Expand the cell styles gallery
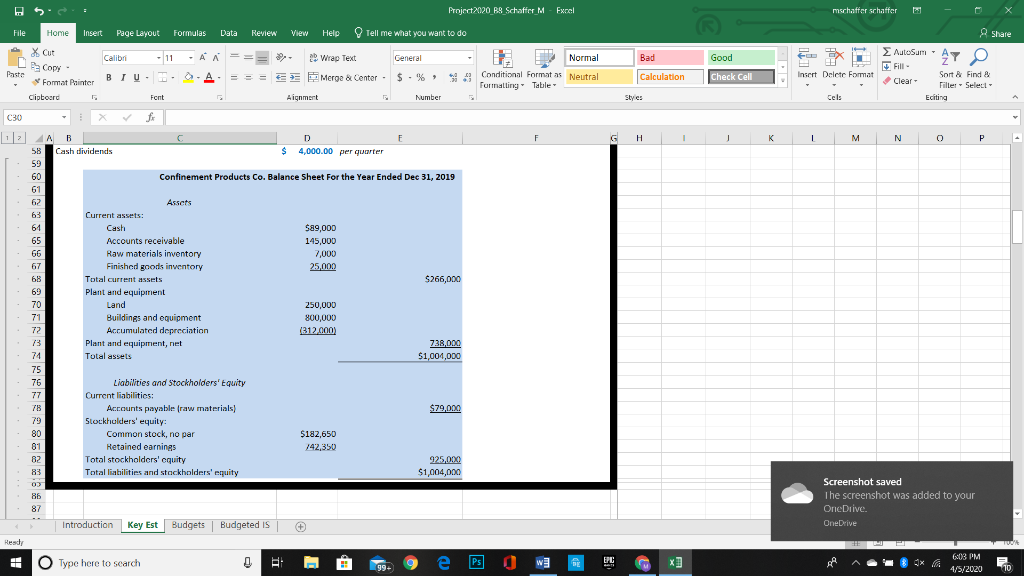The height and width of the screenshot is (576, 1024). coord(782,80)
